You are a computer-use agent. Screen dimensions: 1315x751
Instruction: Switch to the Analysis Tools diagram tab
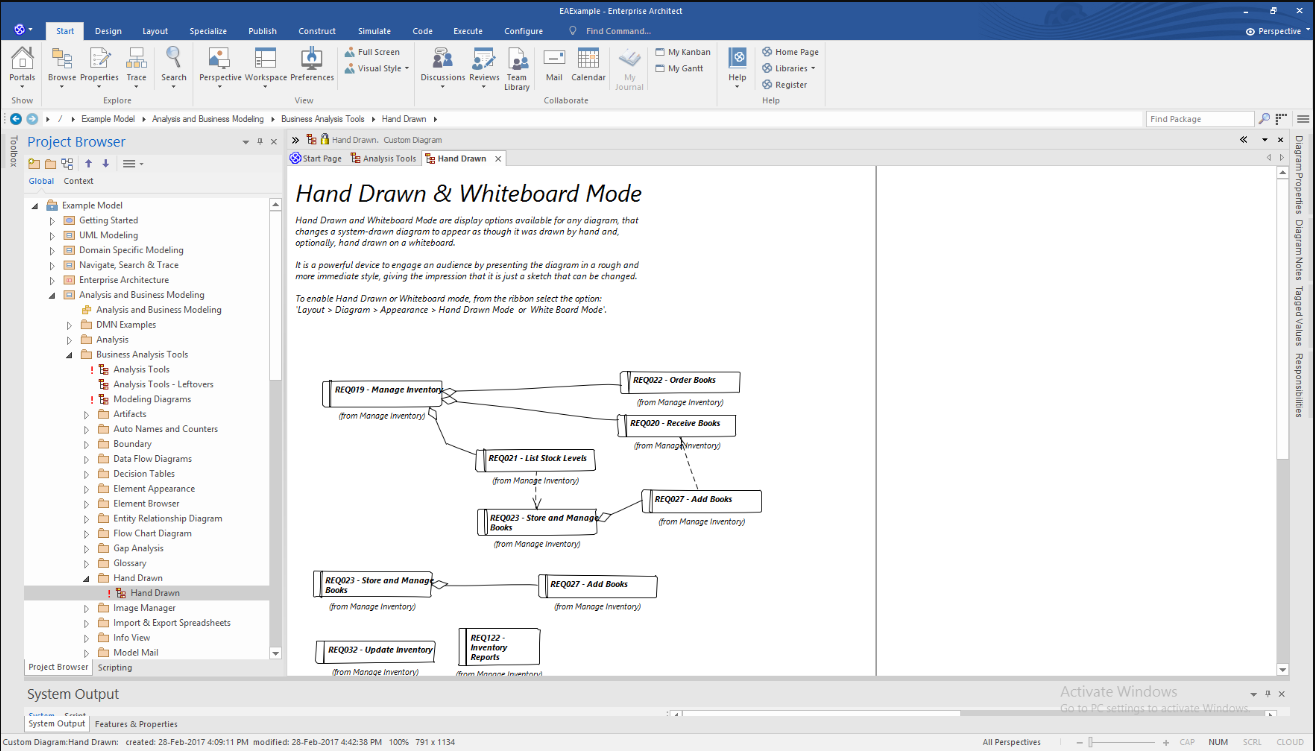(383, 158)
